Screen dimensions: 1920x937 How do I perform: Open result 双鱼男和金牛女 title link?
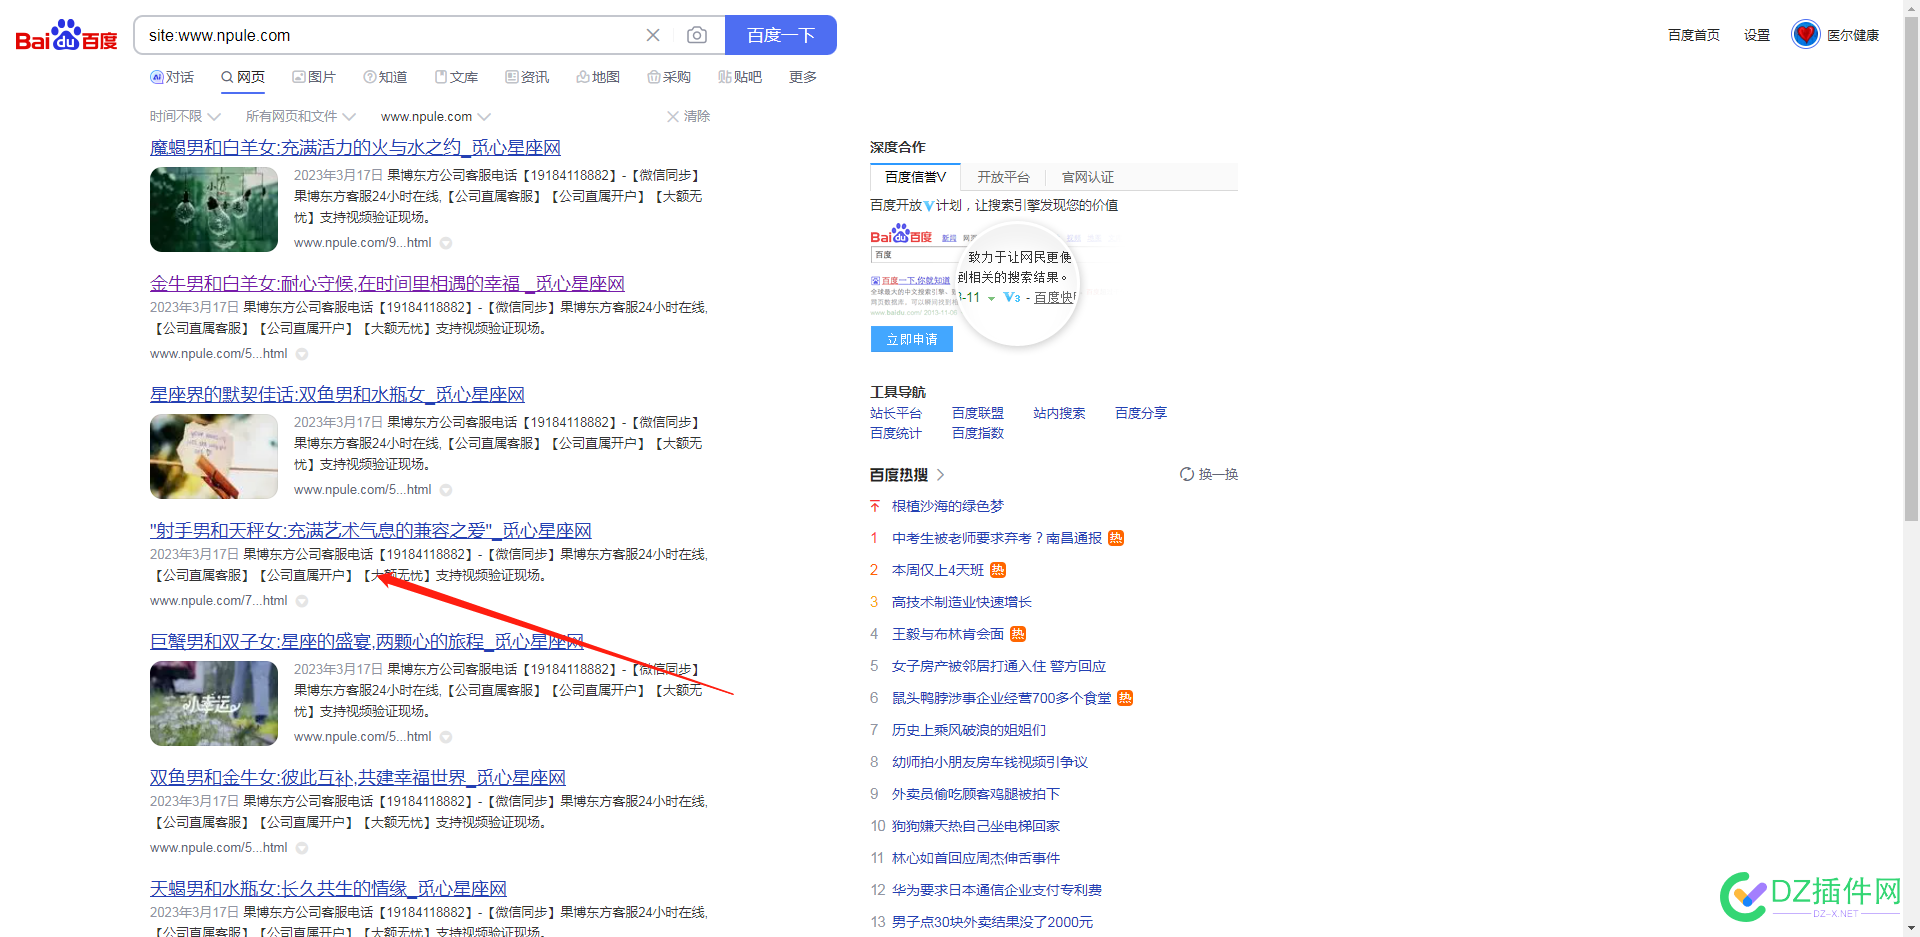[x=358, y=778]
